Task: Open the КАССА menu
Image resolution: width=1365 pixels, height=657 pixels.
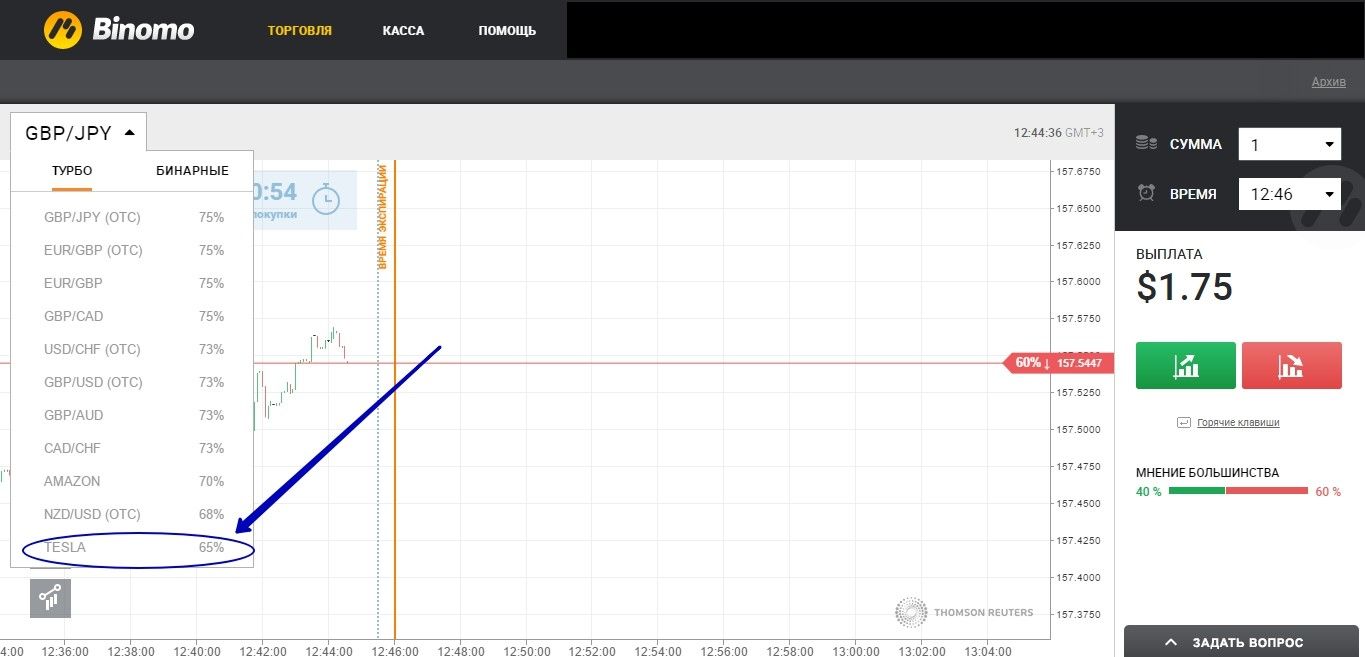Action: [x=403, y=31]
